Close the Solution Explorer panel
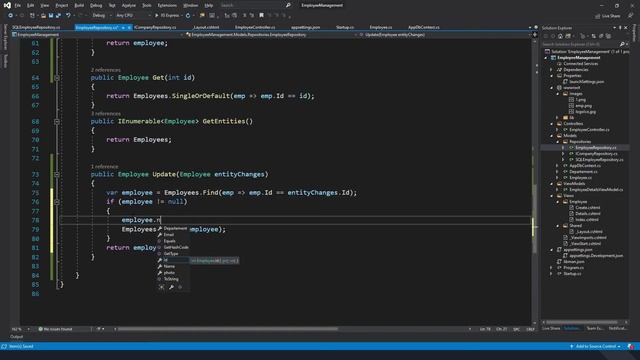The width and height of the screenshot is (640, 360). pos(626,28)
